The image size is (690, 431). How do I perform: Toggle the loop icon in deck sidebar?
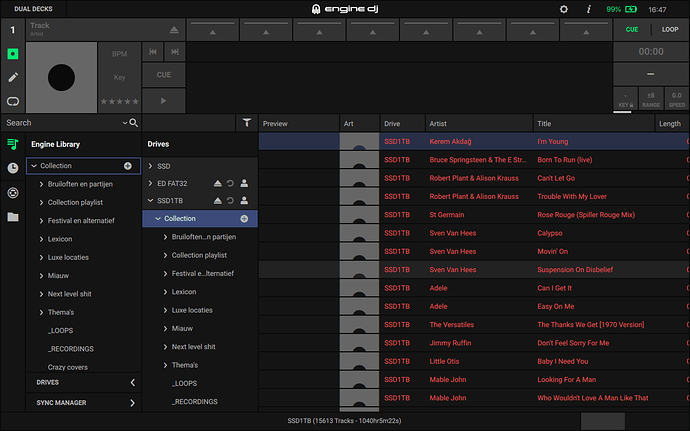pos(13,101)
